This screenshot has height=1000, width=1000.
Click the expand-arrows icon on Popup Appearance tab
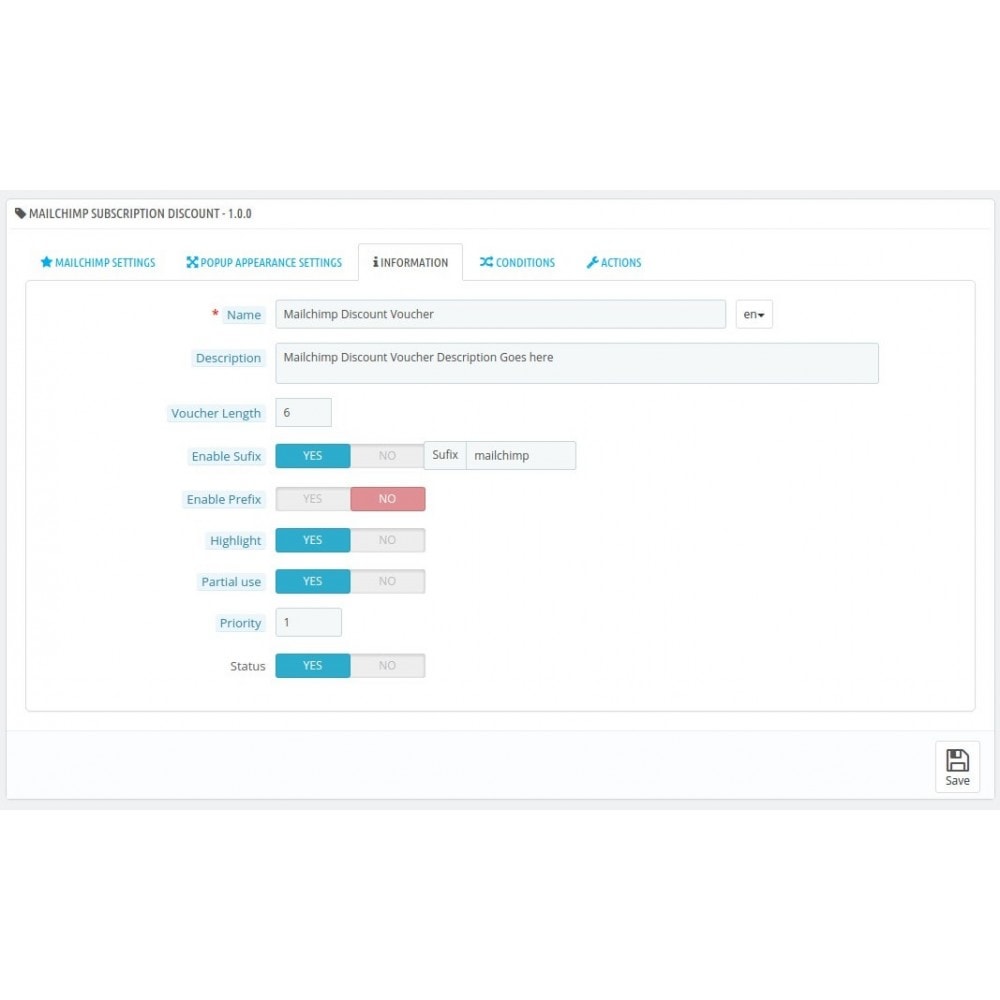pos(192,262)
